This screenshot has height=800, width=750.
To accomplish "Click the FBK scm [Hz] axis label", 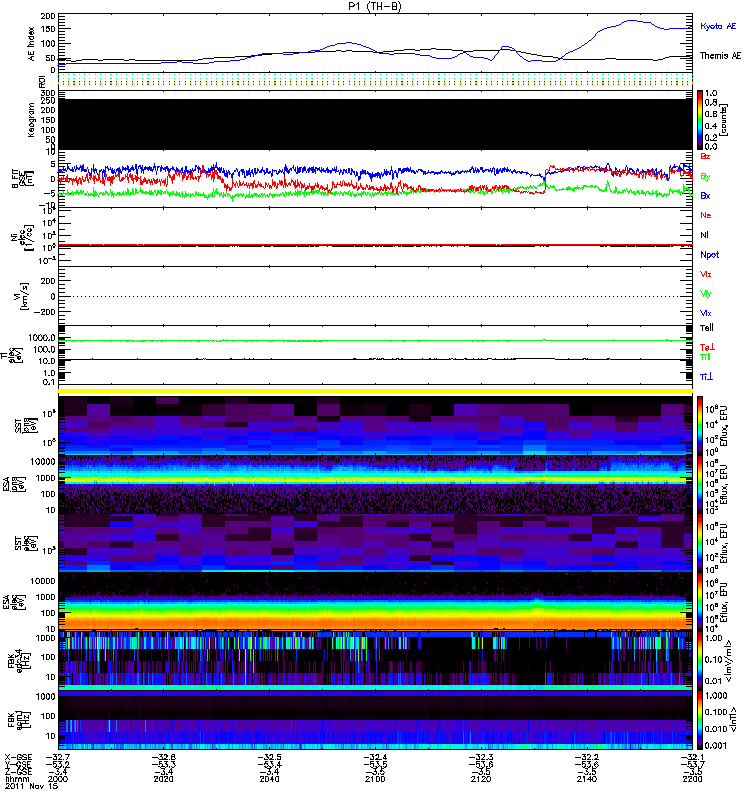I will click(18, 718).
